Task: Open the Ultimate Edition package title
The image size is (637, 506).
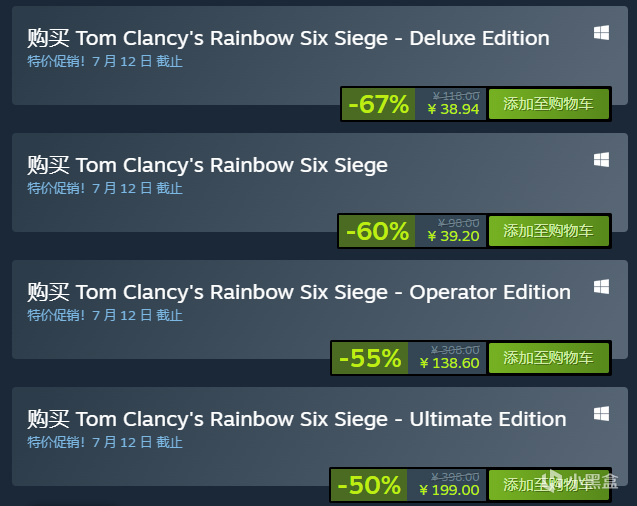Action: point(297,419)
